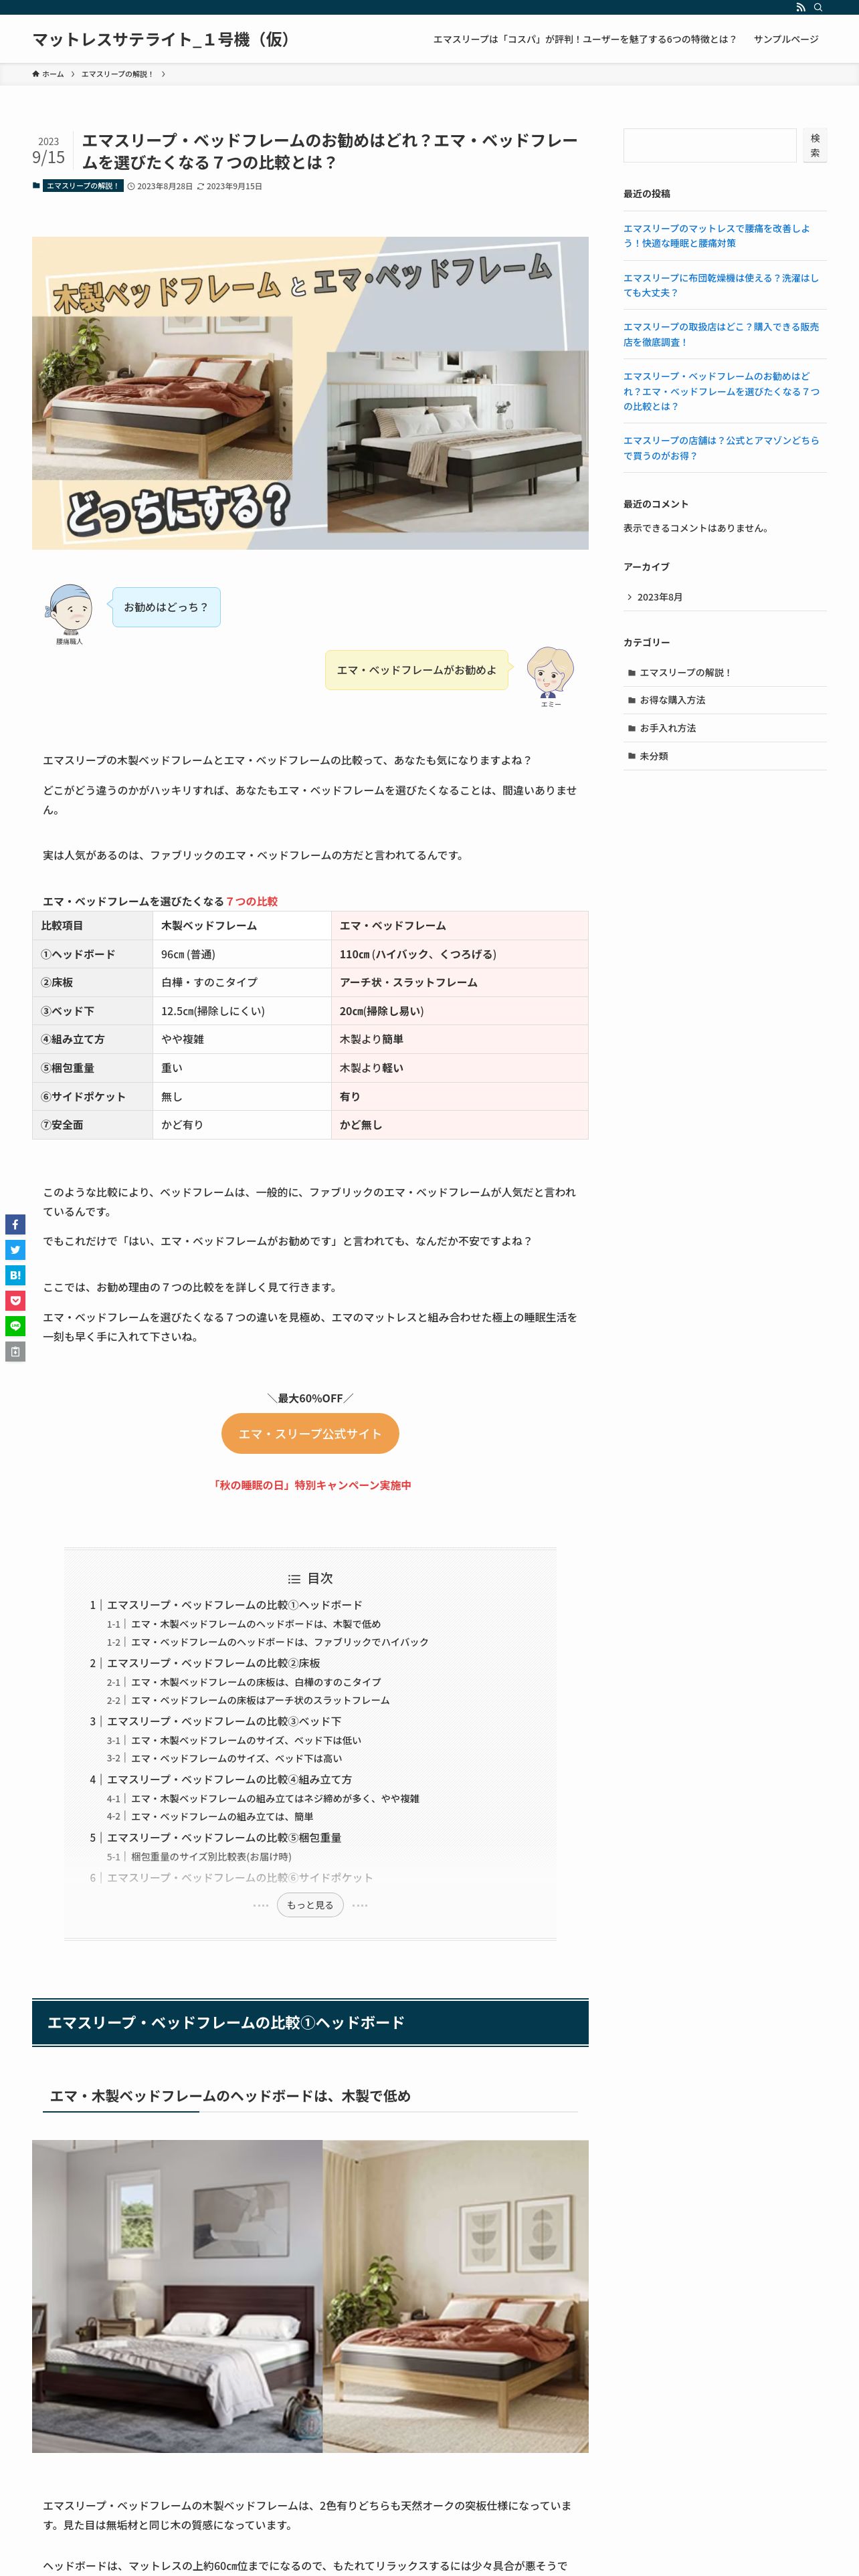Jump to contents 4-1 ネジ締めが多く

pos(275,1798)
